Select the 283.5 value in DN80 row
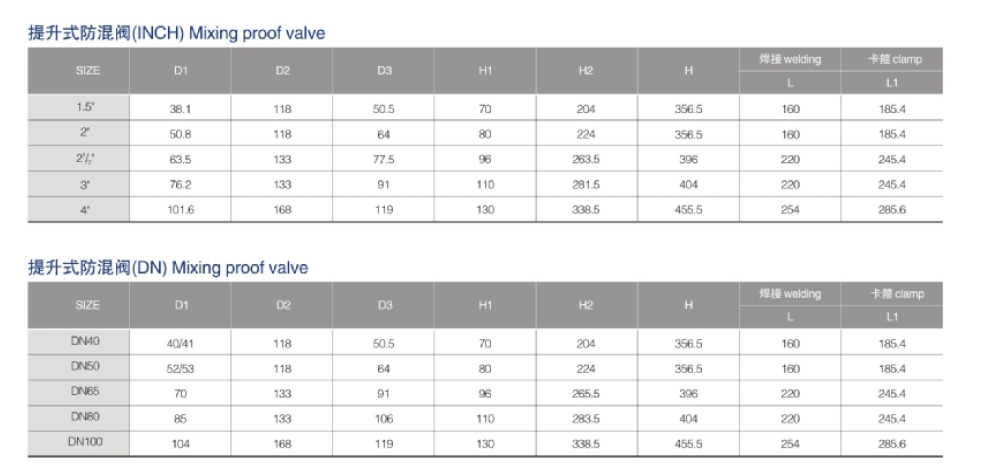The height and width of the screenshot is (476, 982). pos(586,419)
